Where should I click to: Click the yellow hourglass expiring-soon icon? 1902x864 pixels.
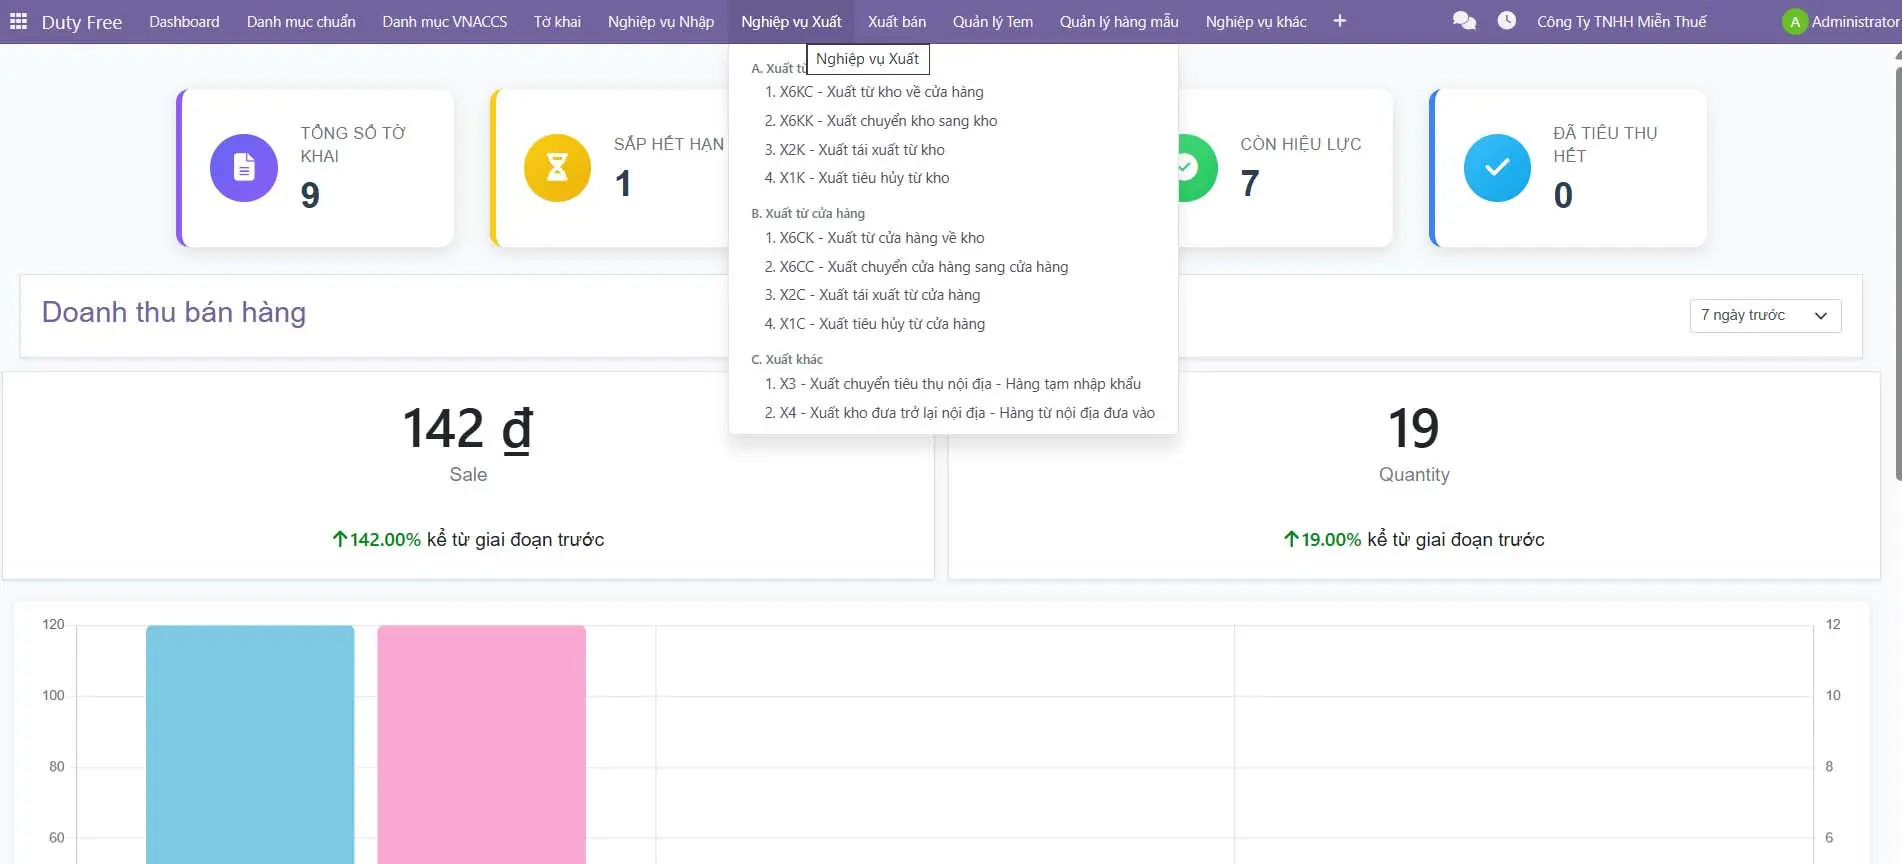[x=557, y=168]
